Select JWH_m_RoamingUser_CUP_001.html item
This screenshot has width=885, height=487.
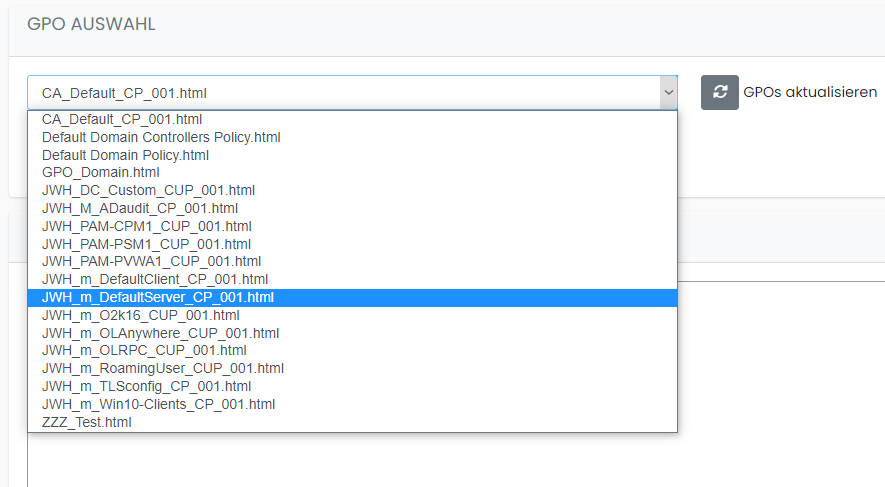pyautogui.click(x=163, y=368)
